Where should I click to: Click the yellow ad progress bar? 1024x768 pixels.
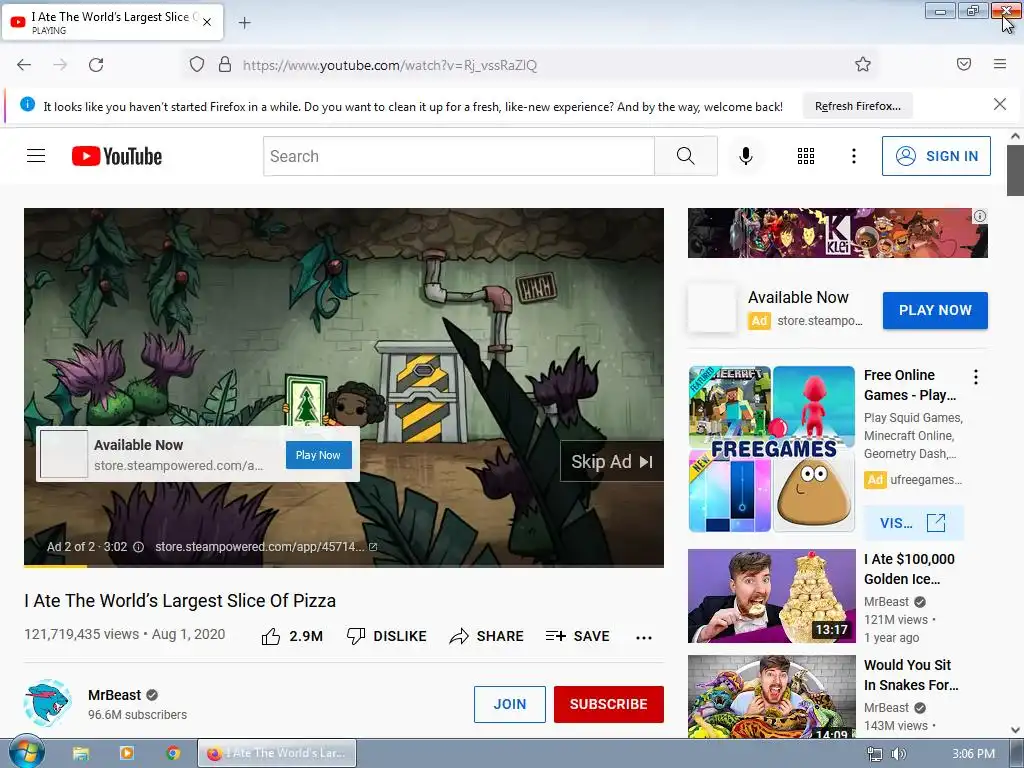[56, 566]
